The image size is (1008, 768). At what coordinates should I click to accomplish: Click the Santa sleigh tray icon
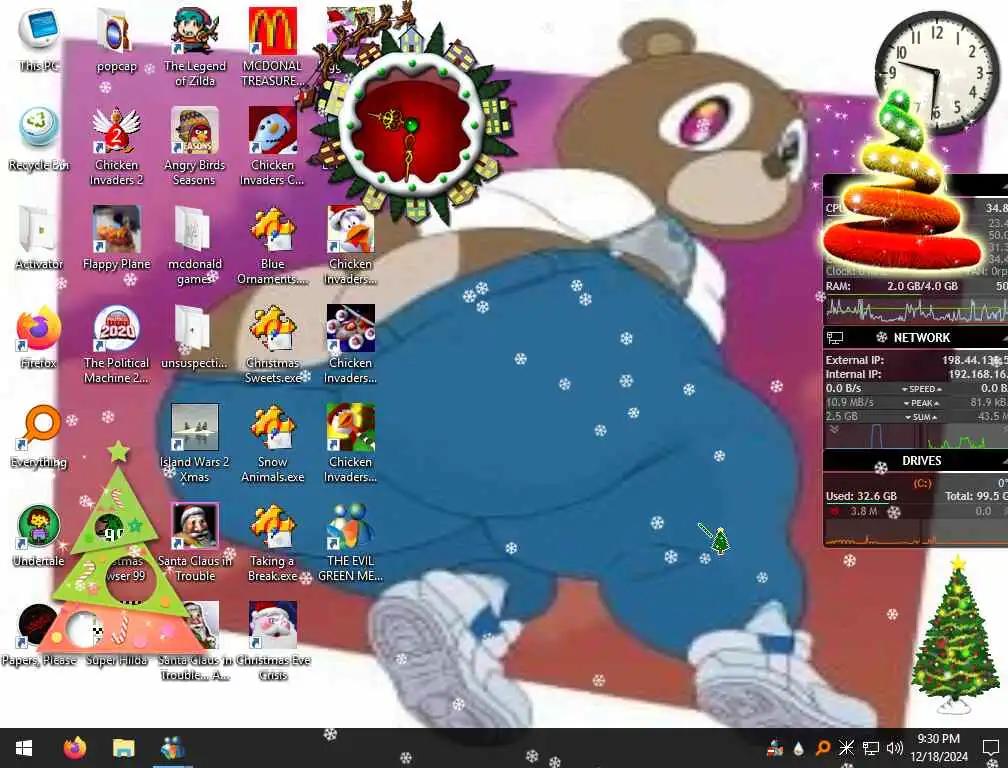point(775,748)
